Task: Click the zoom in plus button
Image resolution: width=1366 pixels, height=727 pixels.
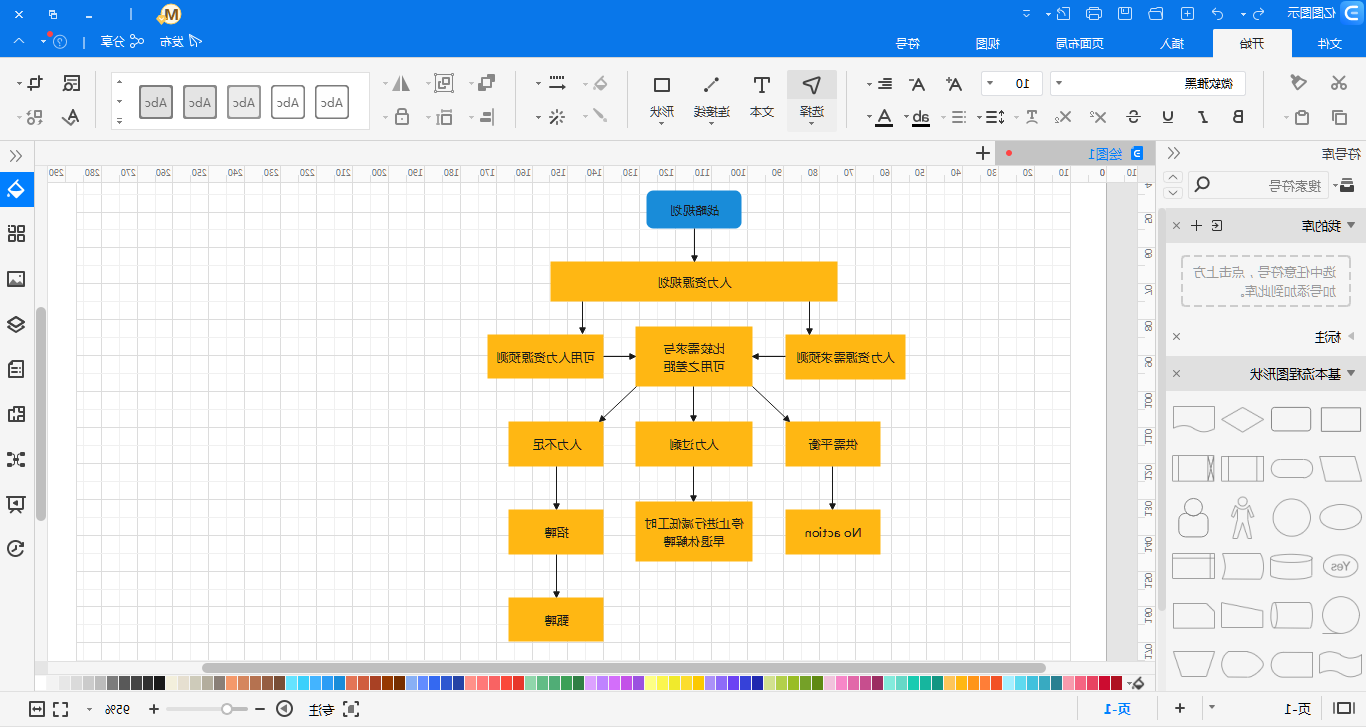Action: (x=153, y=709)
